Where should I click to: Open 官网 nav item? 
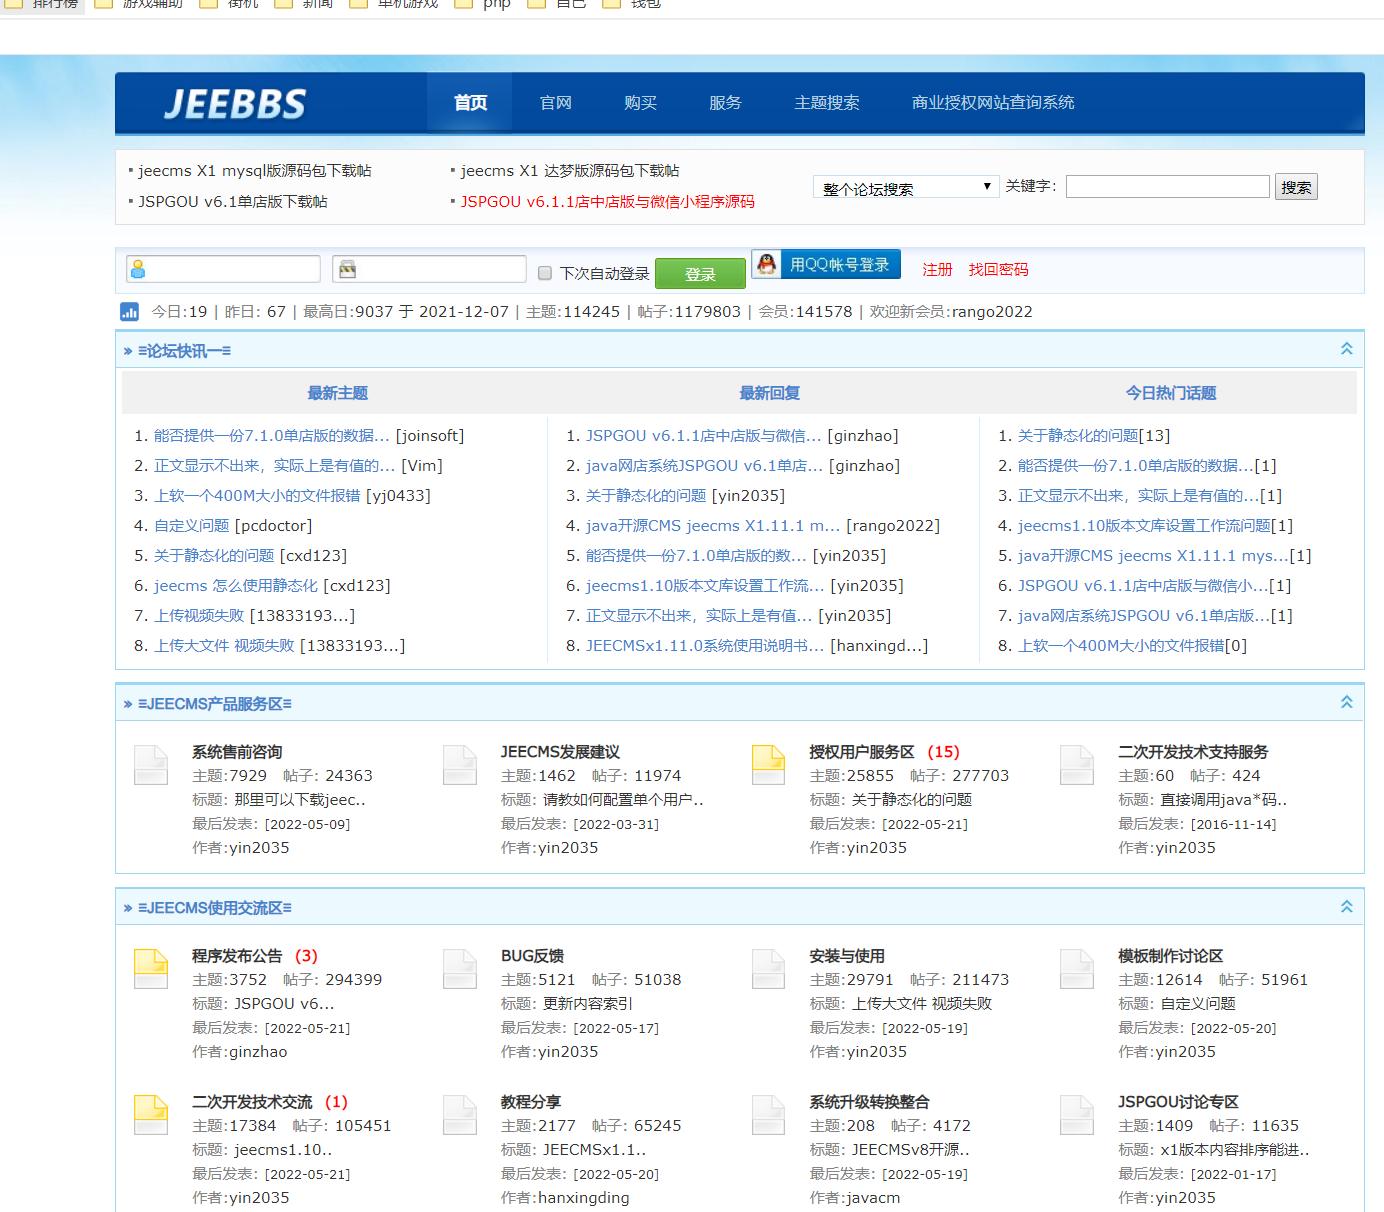tap(556, 103)
